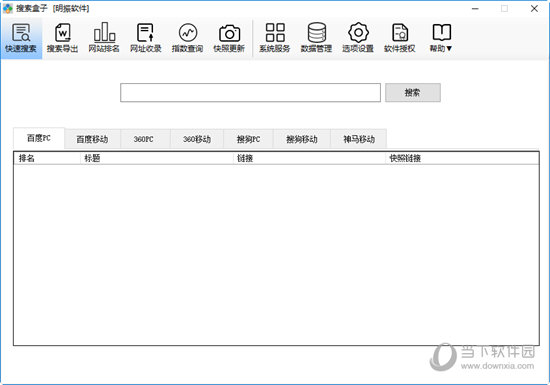Click the search keyword input field
Image resolution: width=550 pixels, height=385 pixels.
point(250,93)
